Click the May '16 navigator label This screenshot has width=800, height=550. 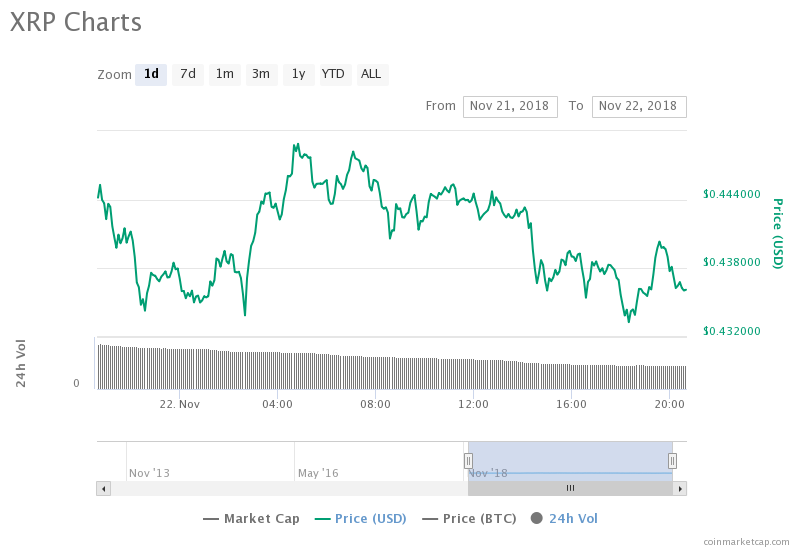(x=318, y=473)
